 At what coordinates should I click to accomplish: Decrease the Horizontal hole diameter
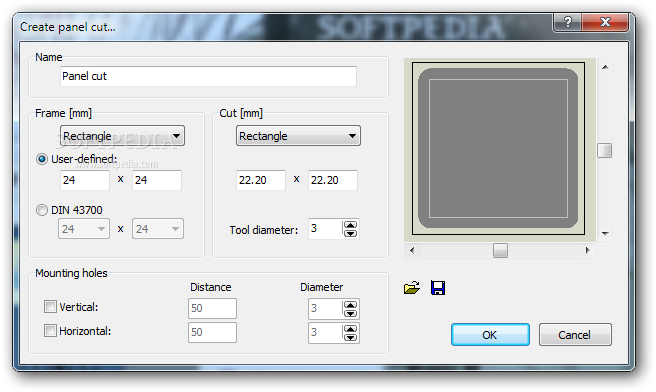pos(350,337)
